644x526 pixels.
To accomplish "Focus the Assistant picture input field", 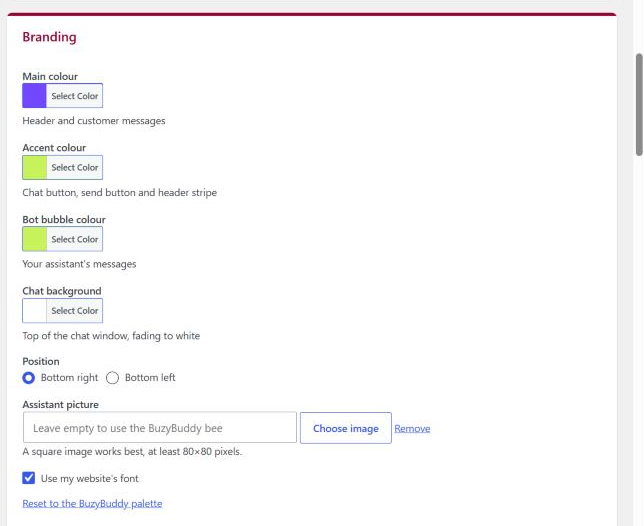I will tap(160, 428).
